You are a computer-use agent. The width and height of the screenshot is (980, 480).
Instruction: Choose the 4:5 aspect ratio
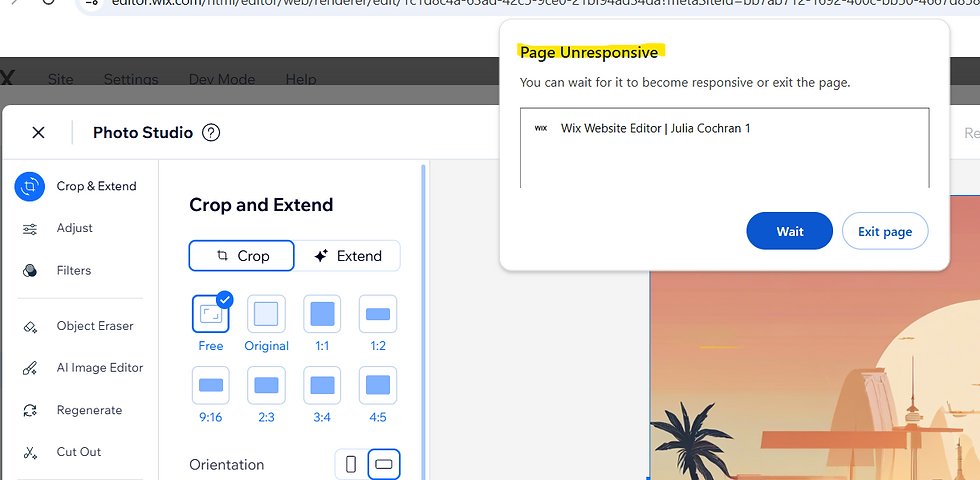click(378, 385)
